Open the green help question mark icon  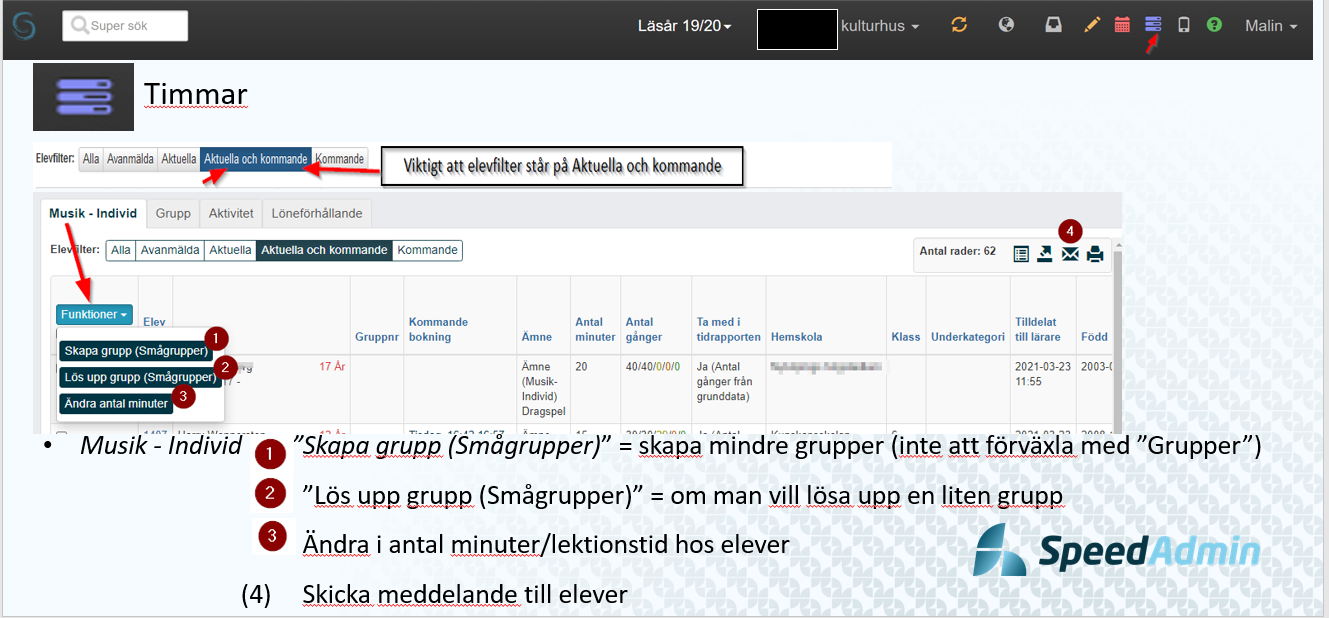coord(1214,25)
